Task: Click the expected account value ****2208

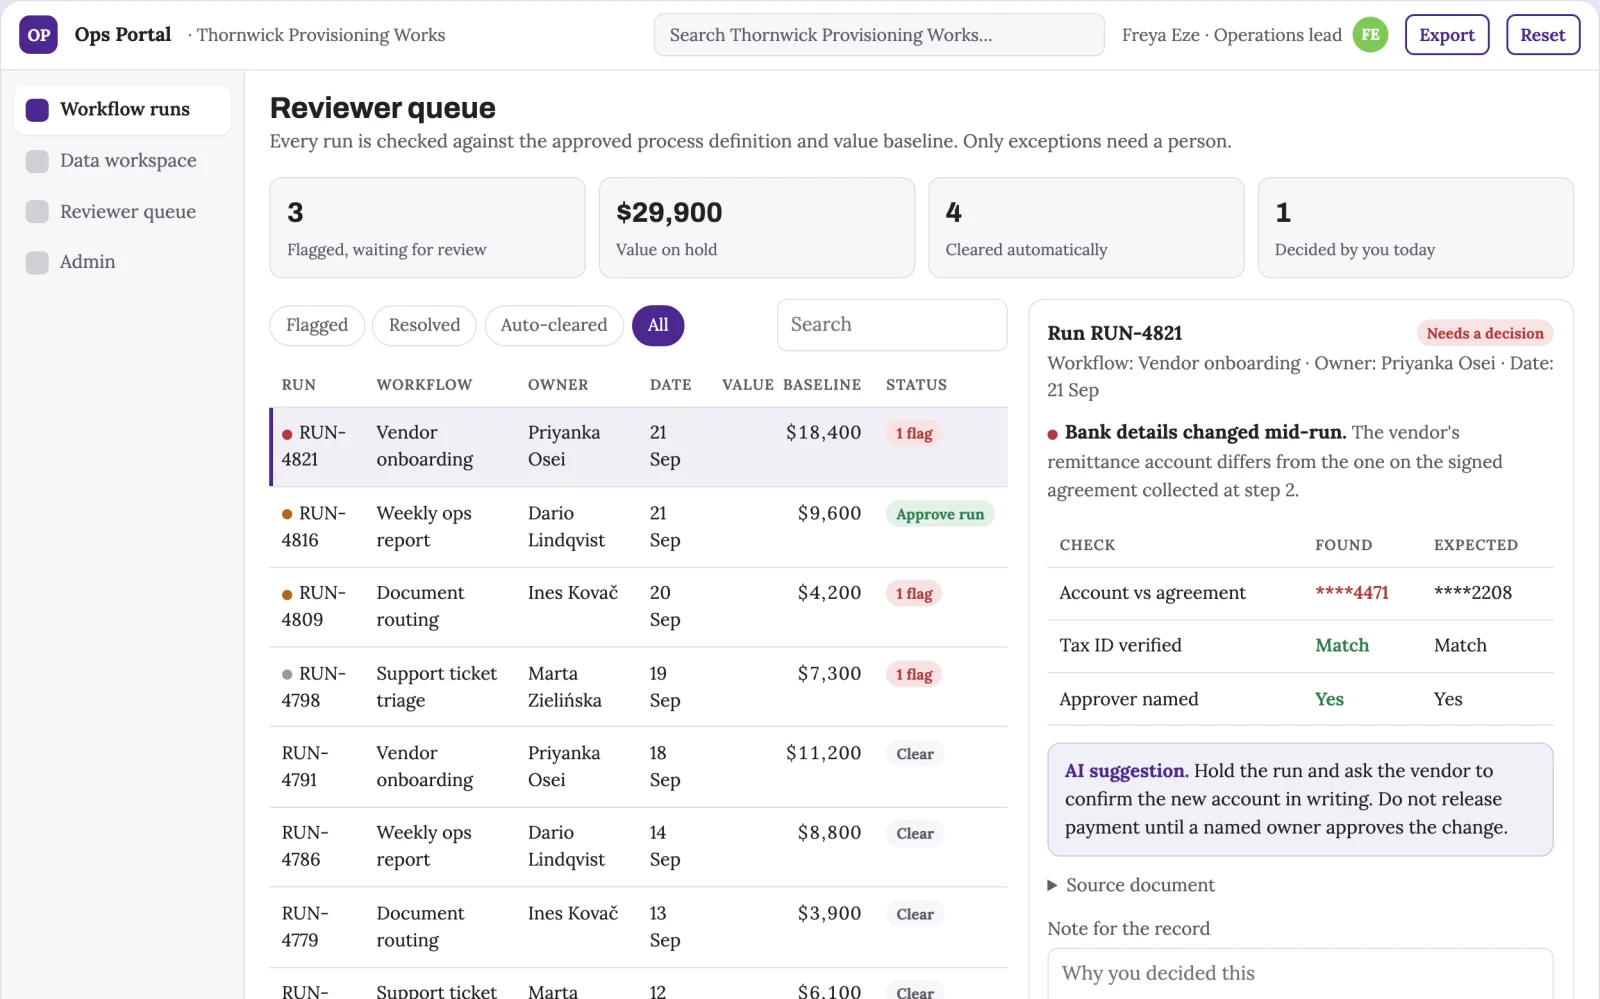Action: click(1473, 593)
